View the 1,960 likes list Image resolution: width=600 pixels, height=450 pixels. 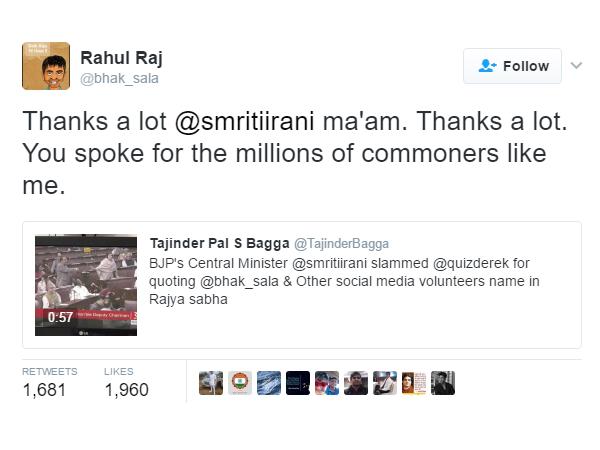[x=126, y=389]
